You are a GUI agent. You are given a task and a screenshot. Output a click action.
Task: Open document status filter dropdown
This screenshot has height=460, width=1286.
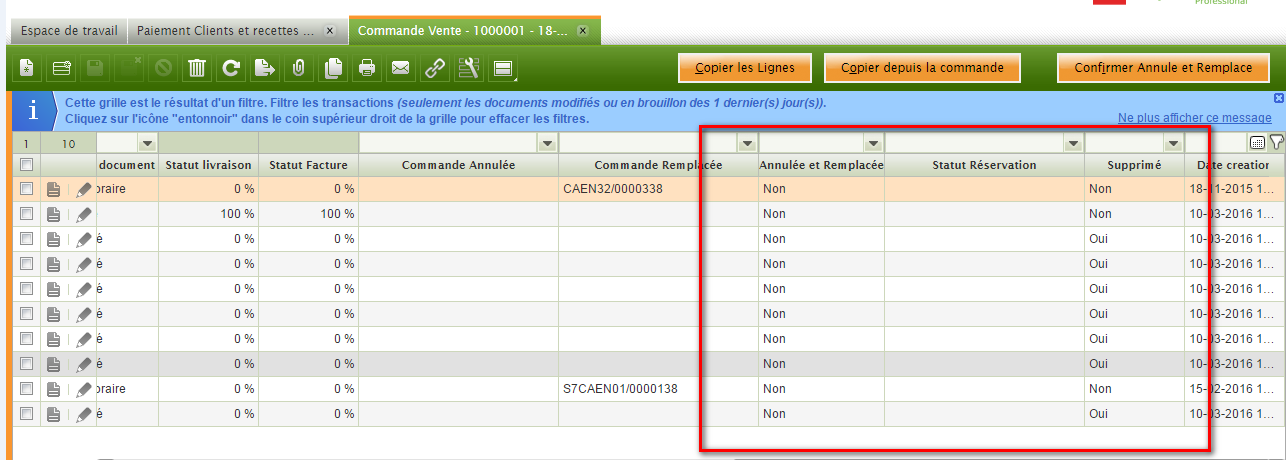[x=146, y=144]
